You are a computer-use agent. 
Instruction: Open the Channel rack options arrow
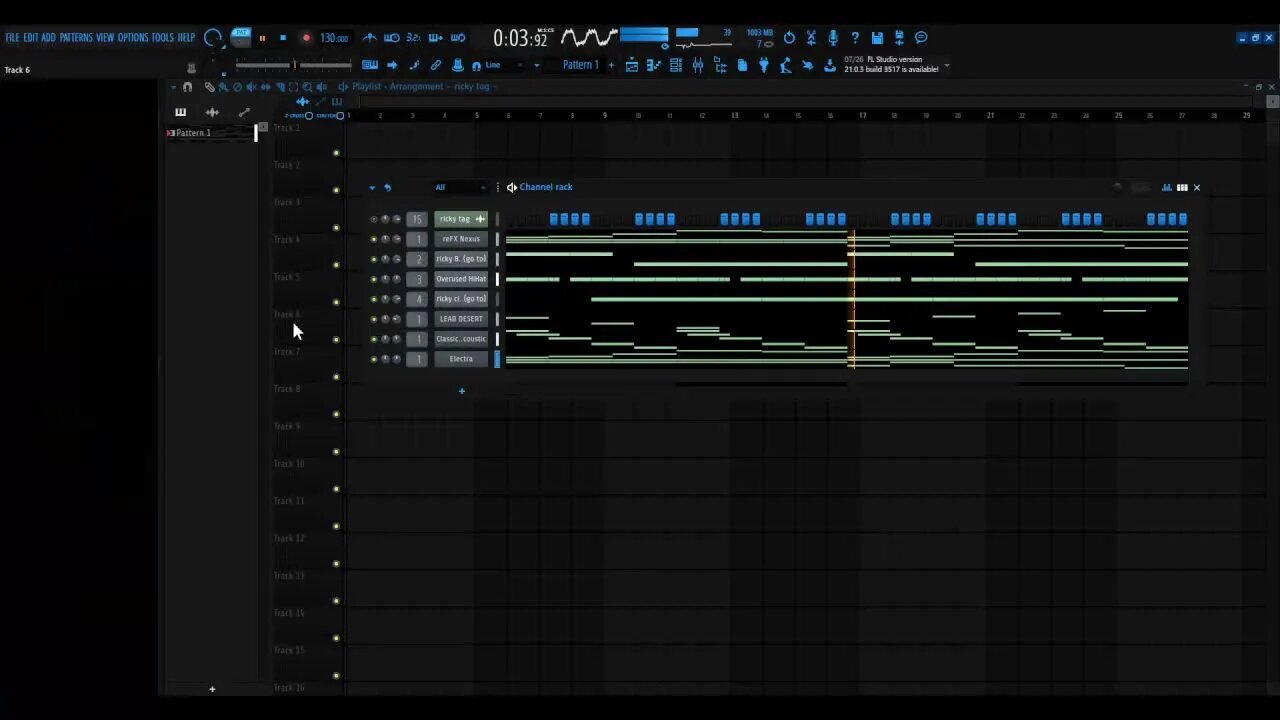[x=372, y=187]
